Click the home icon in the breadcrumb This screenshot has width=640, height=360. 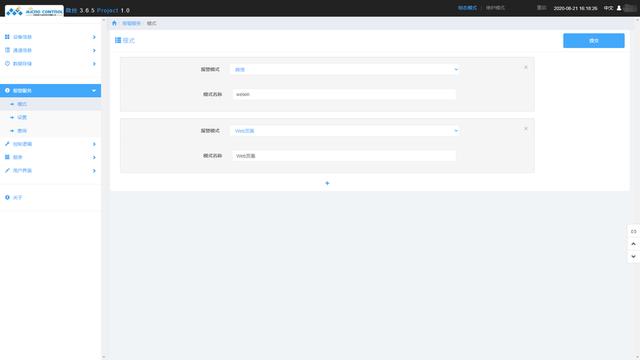114,23
